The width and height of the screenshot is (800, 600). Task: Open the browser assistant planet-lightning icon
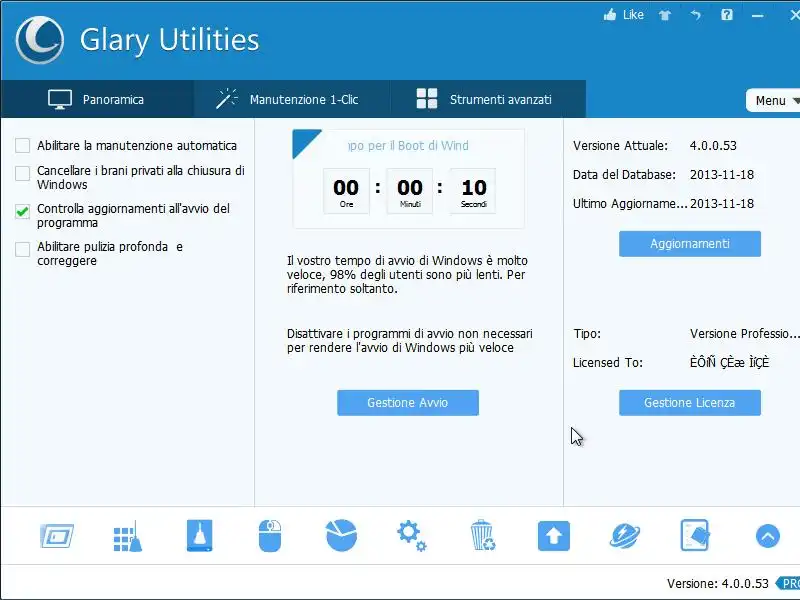point(624,536)
